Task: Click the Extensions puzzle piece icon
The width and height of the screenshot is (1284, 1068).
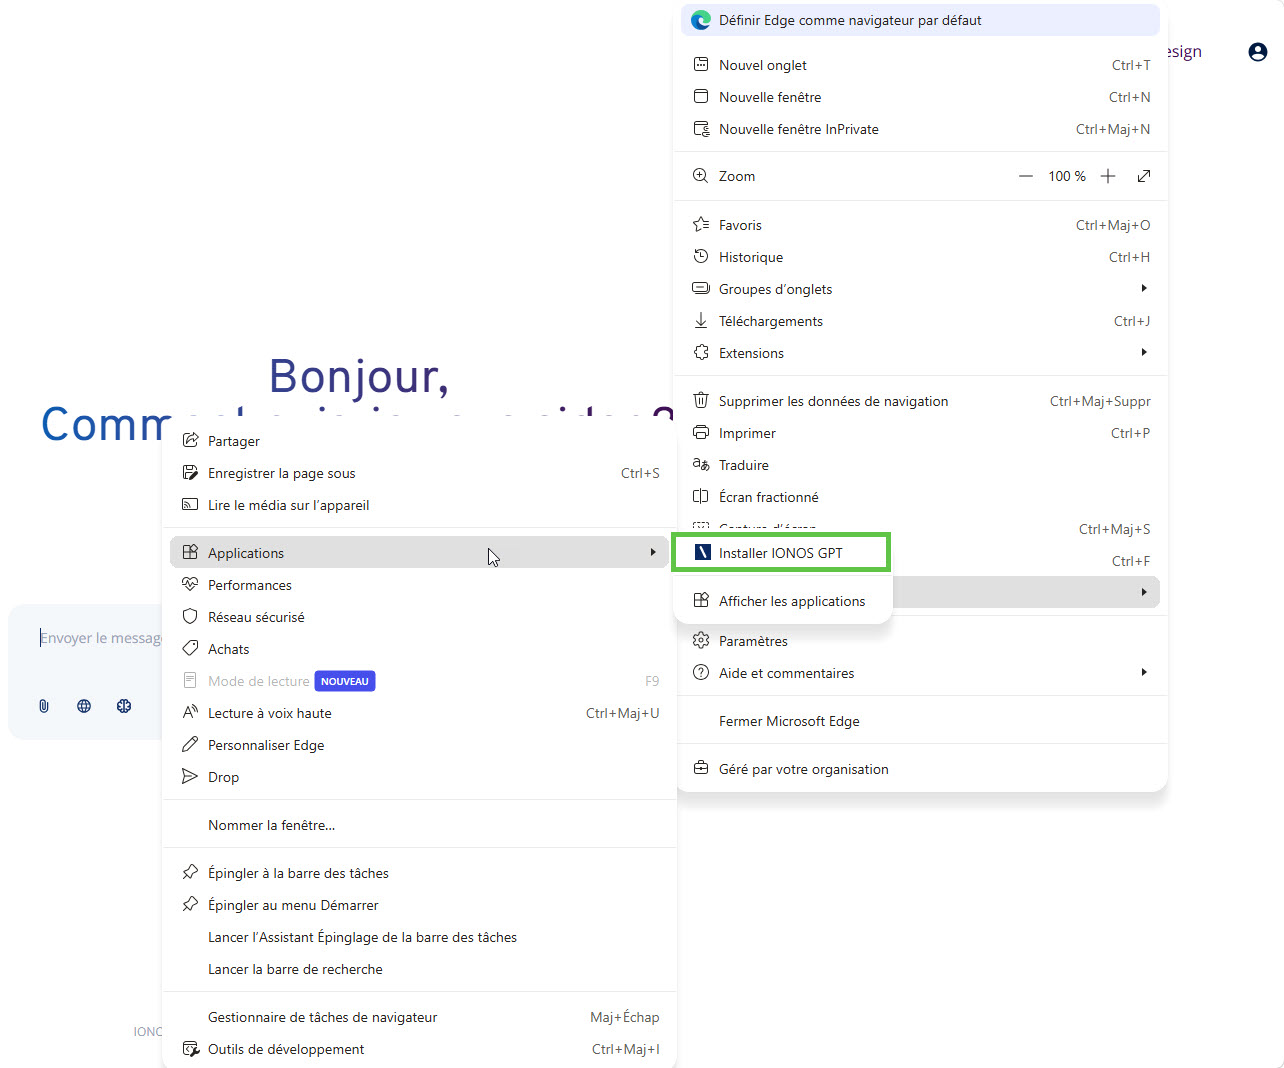Action: click(x=701, y=353)
